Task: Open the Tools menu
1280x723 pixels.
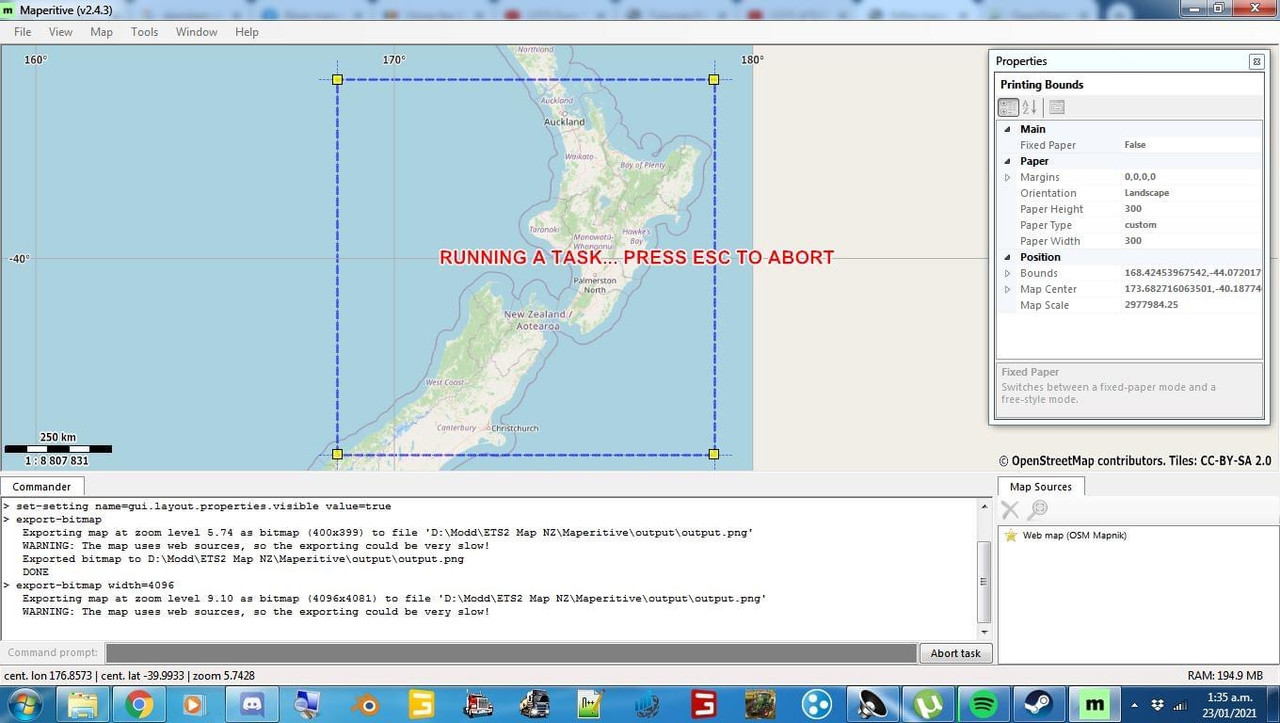Action: (144, 32)
